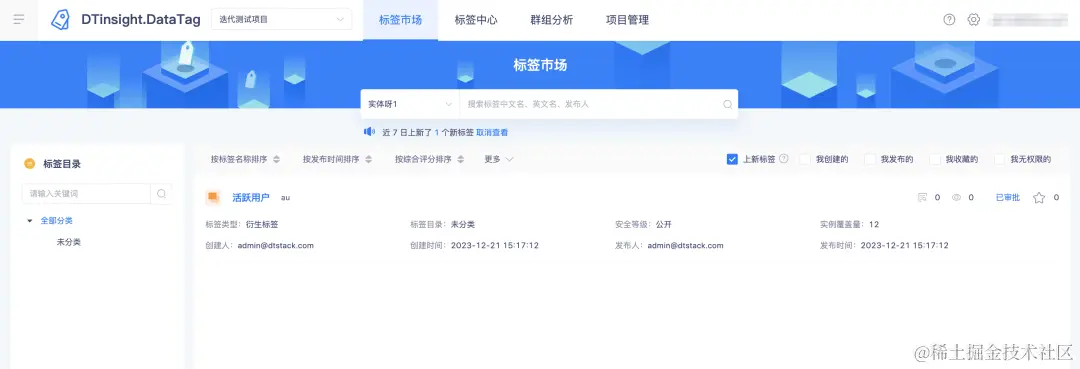Viewport: 1080px width, 369px height.
Task: Click the 创建时间 2023-12-21 15:17:12 value
Action: tap(495, 245)
